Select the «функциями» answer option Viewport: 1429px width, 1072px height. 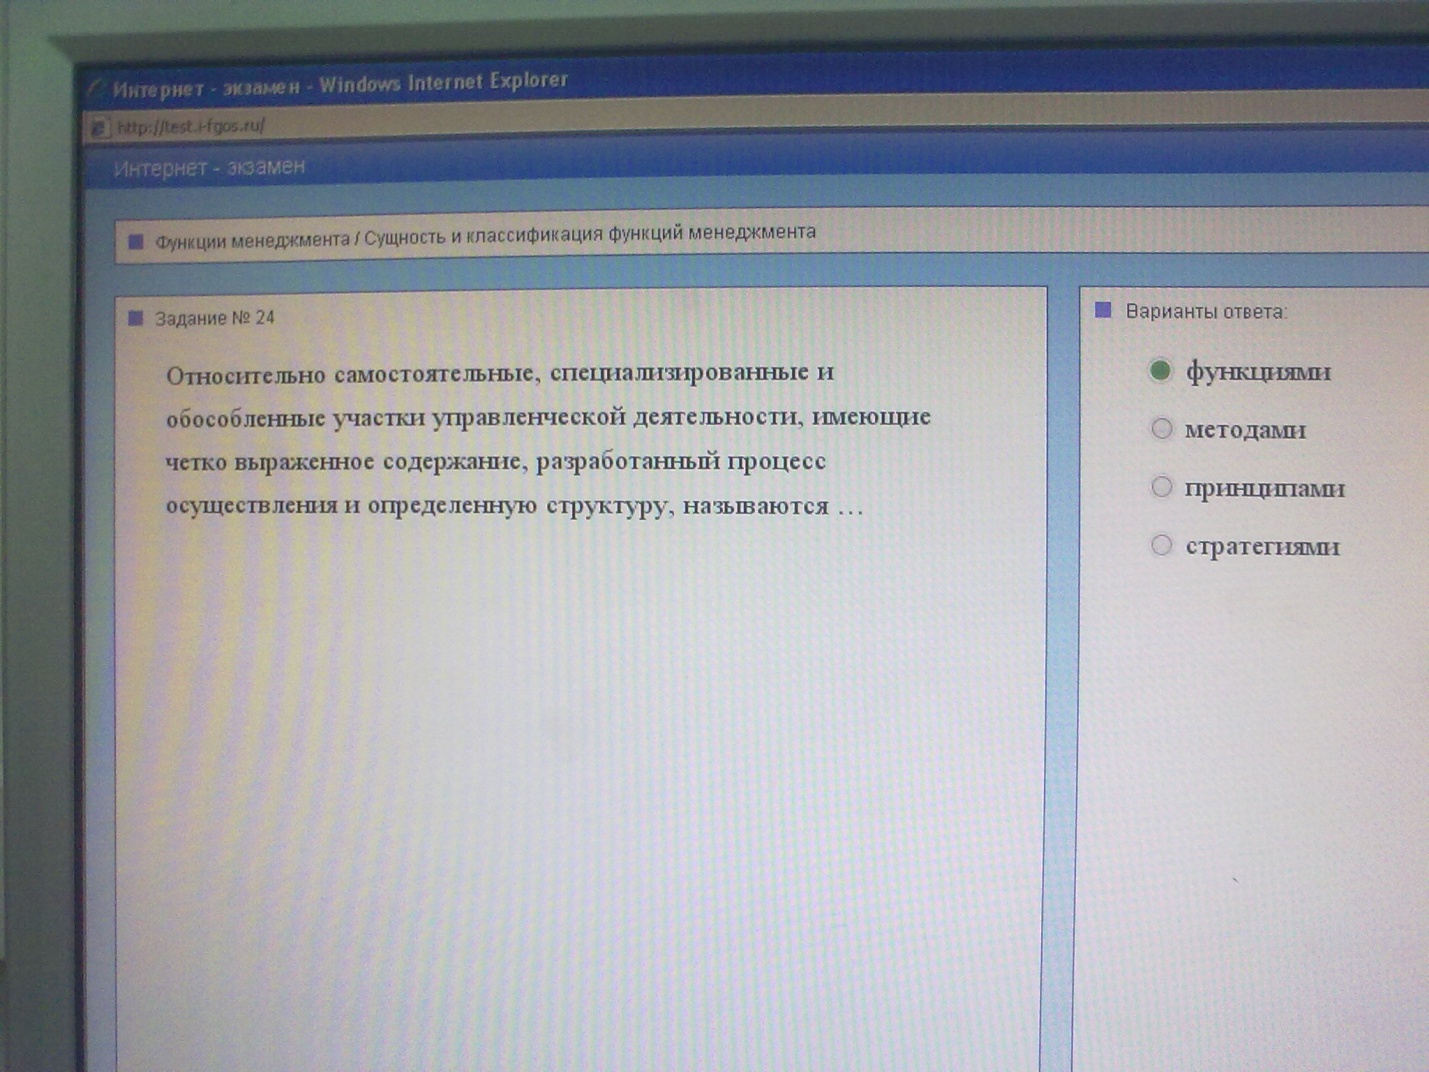pyautogui.click(x=1160, y=370)
